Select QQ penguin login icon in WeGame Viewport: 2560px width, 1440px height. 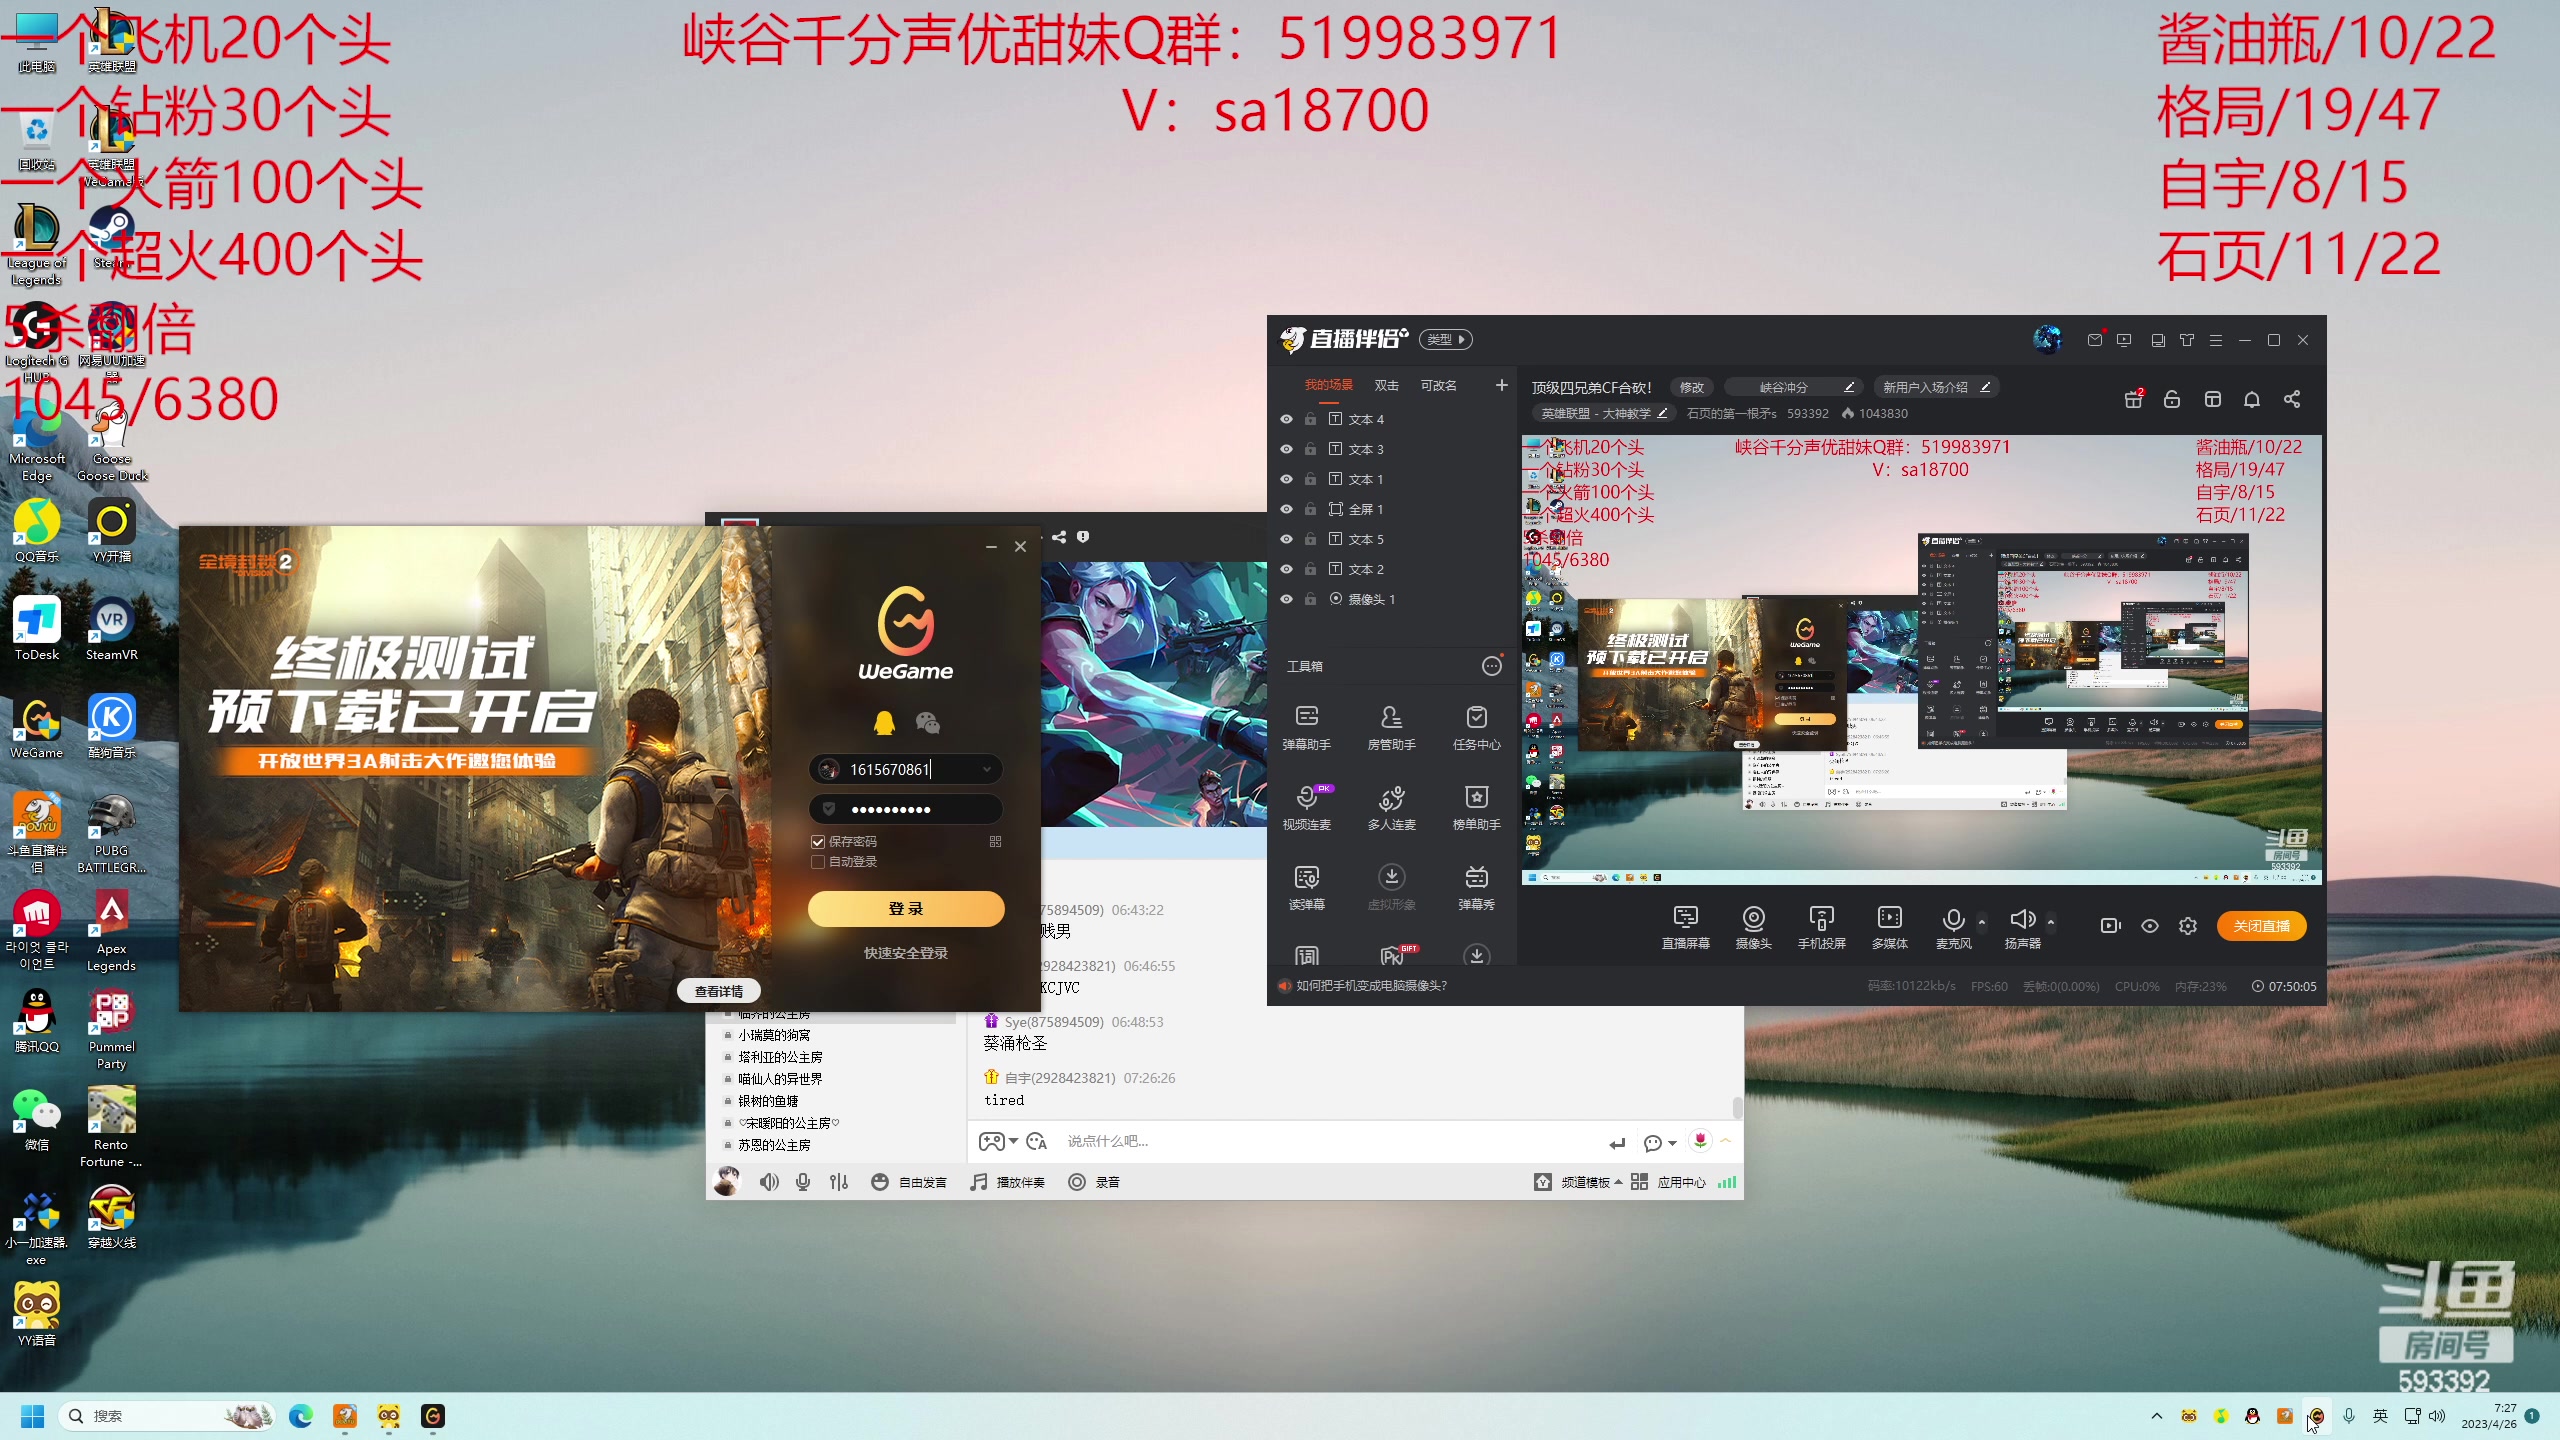[x=884, y=722]
